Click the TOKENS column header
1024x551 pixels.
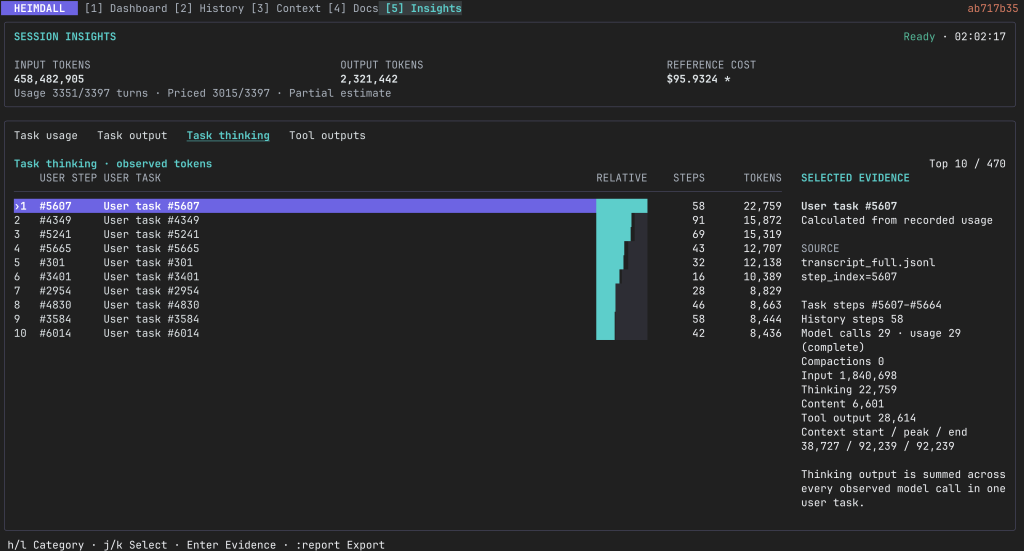(763, 178)
